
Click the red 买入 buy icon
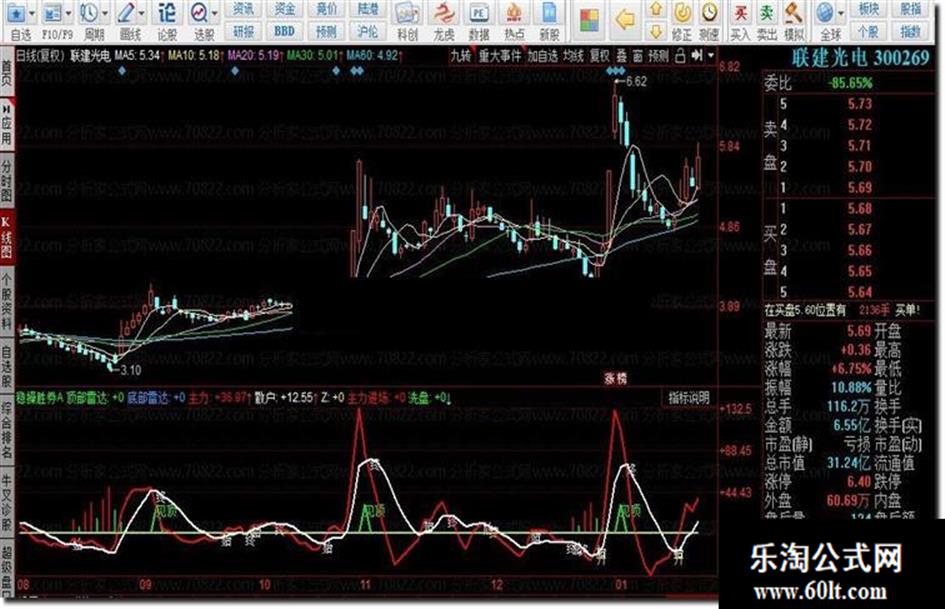pos(740,14)
